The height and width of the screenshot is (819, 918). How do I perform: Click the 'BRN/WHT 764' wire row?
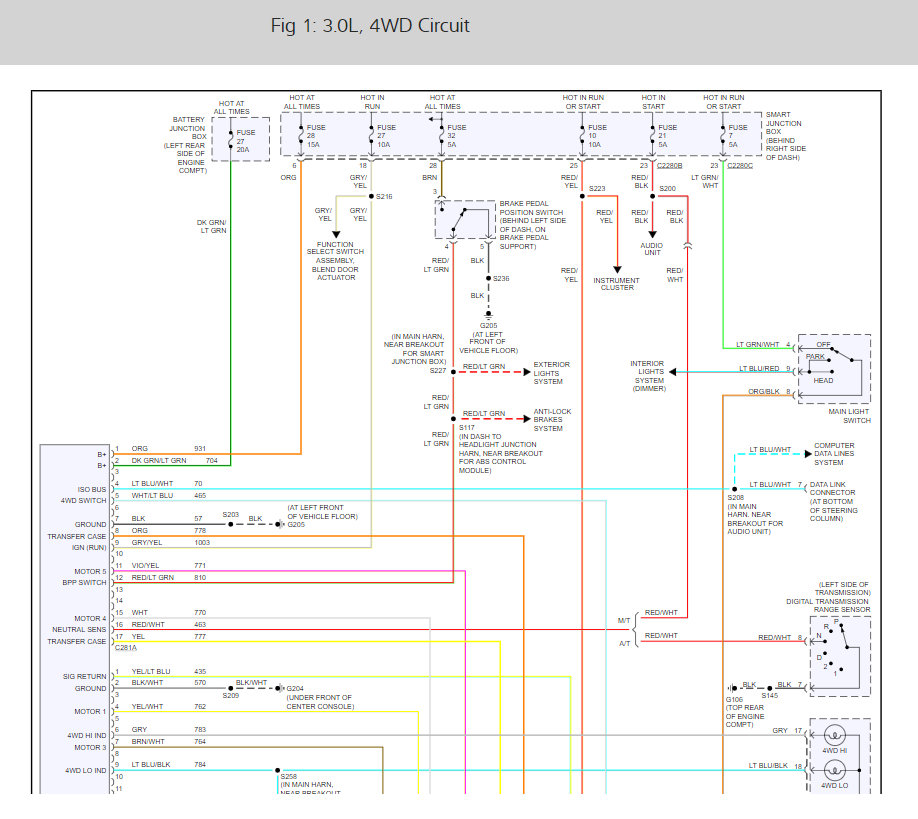160,742
